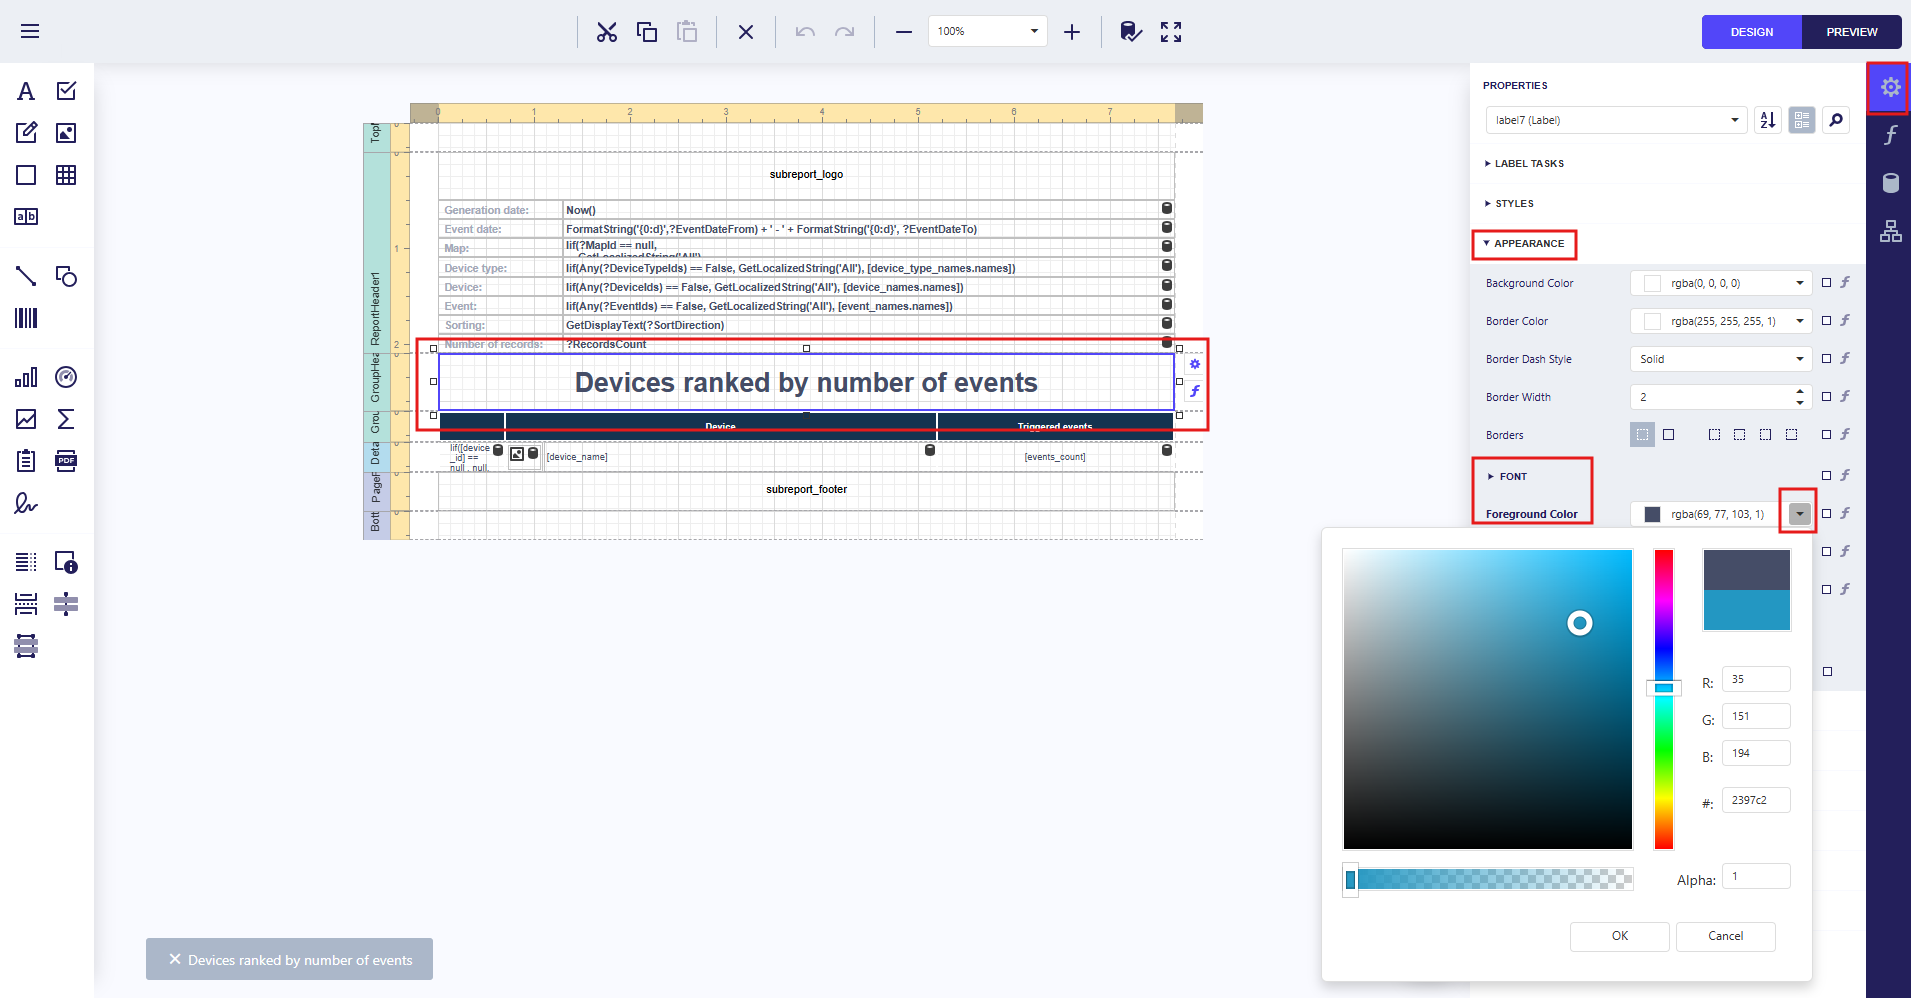Click the Copy icon in toolbar
The height and width of the screenshot is (998, 1911).
[647, 32]
